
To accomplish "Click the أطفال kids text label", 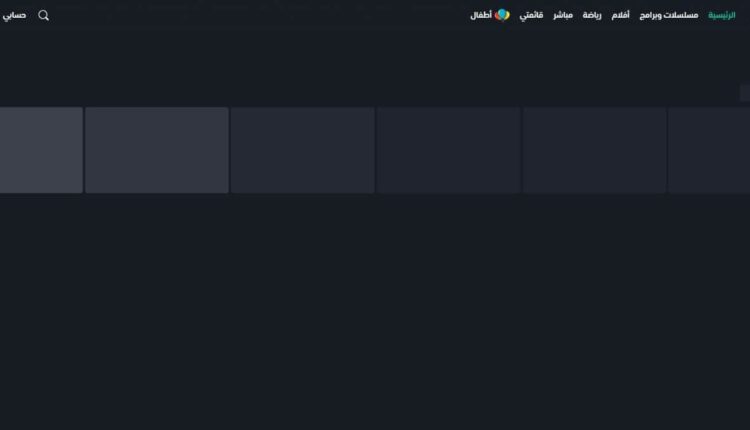I will pyautogui.click(x=481, y=15).
